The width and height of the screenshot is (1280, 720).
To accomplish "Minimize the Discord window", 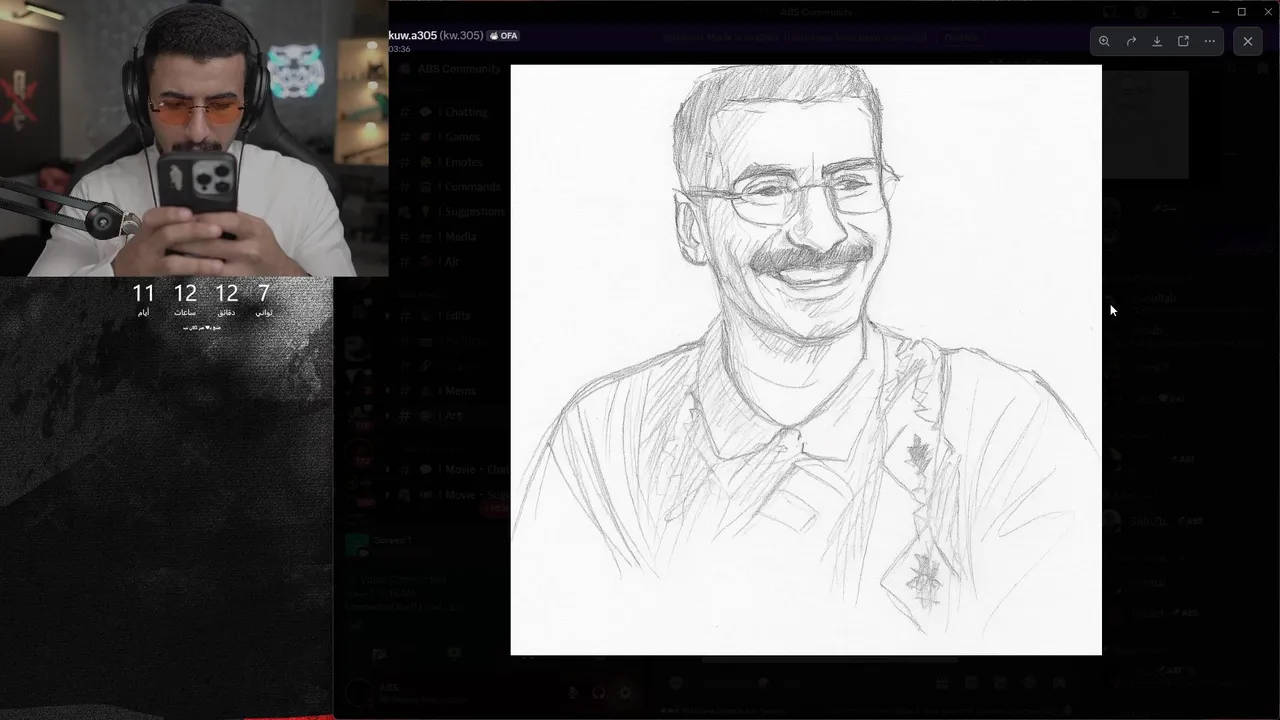I will 1215,12.
